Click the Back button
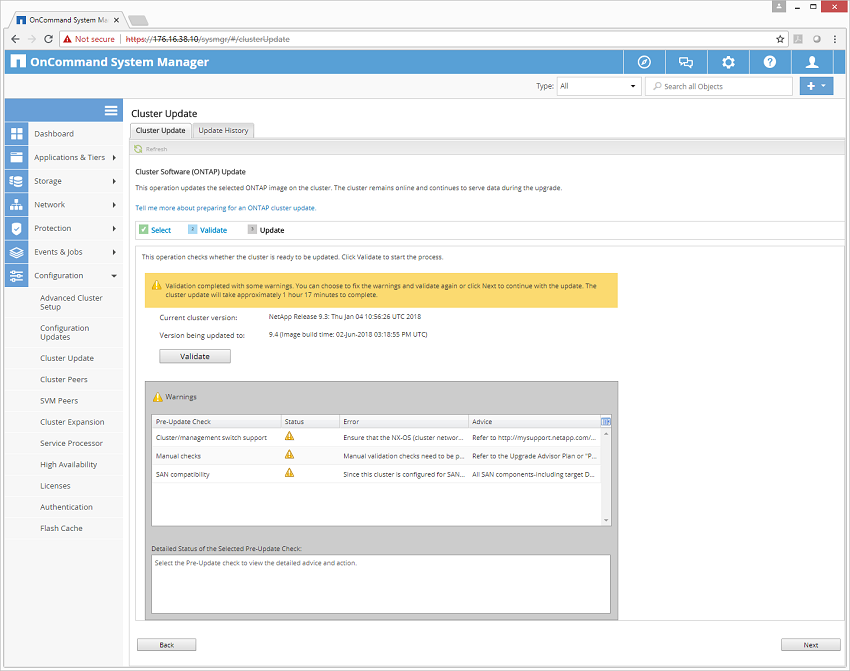This screenshot has height=671, width=850. coord(166,644)
